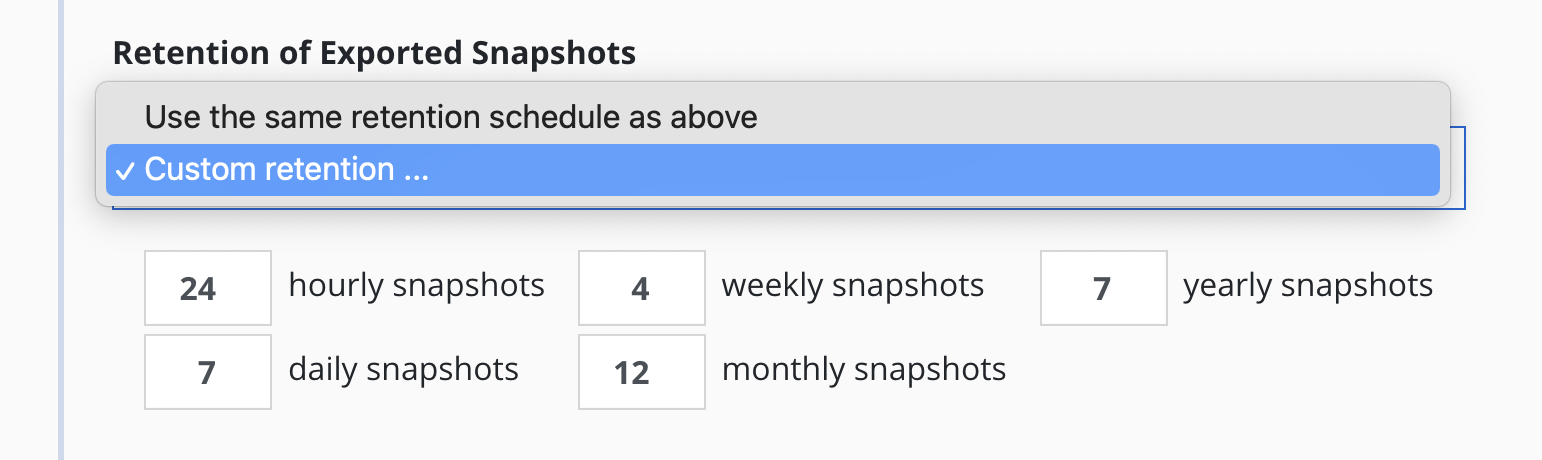The image size is (1542, 460).
Task: Click the "weekly snapshots" label
Action: tap(852, 286)
